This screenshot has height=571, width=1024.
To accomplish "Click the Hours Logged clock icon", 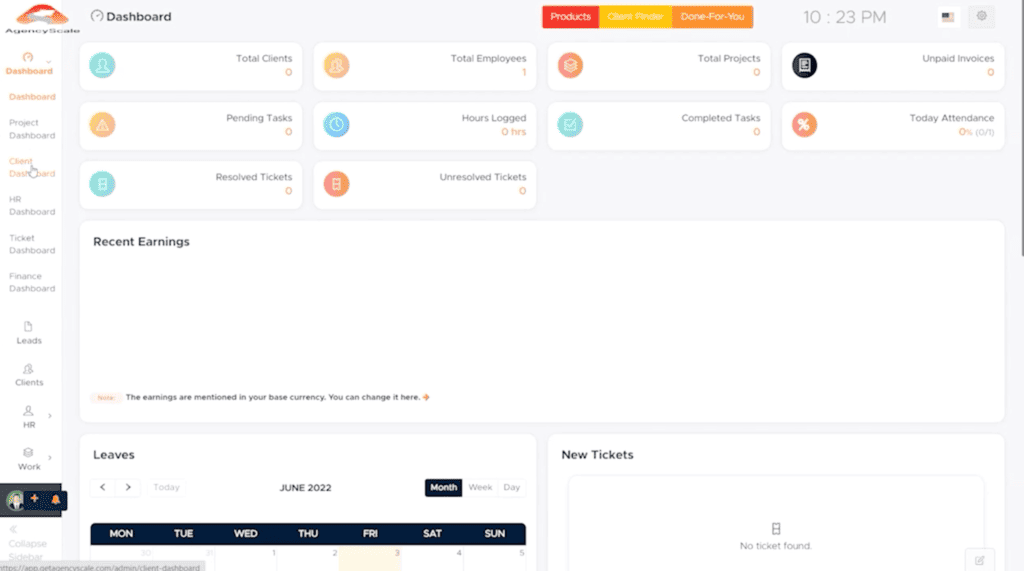I will pyautogui.click(x=336, y=125).
